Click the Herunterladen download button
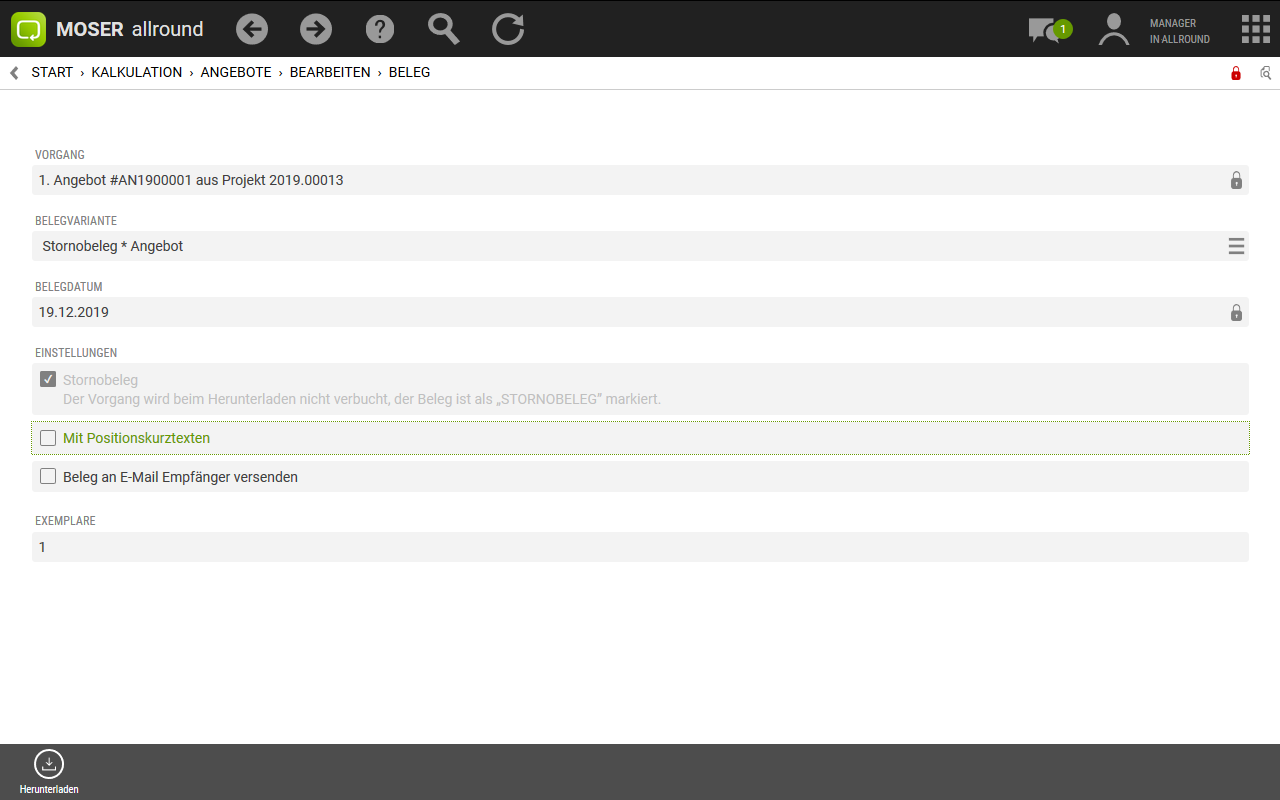 coord(49,771)
